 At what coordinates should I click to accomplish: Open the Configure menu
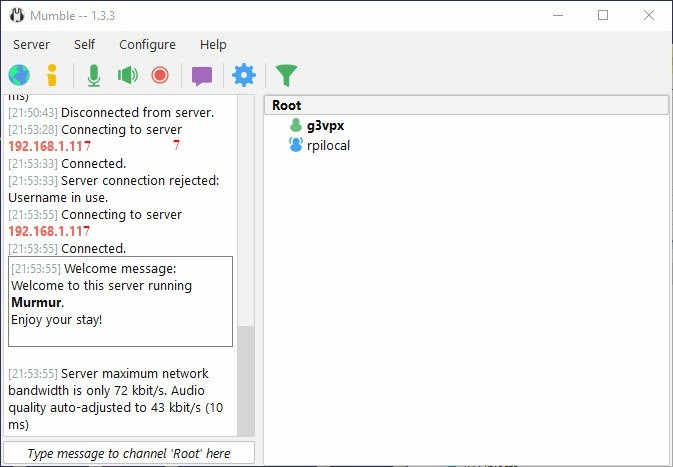(147, 45)
